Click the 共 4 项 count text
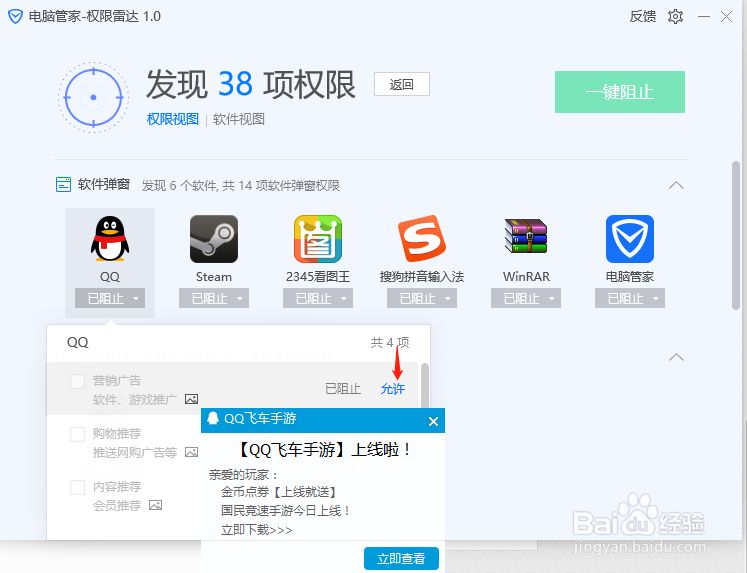This screenshot has height=573, width=747. (390, 342)
